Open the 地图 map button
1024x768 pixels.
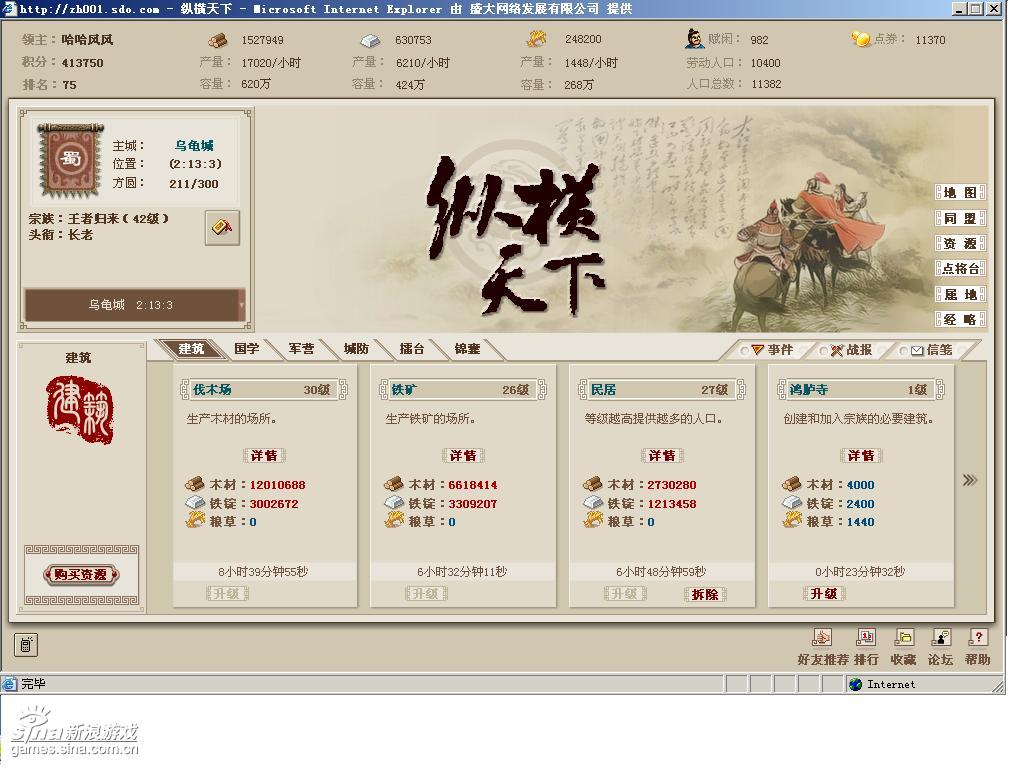(960, 193)
